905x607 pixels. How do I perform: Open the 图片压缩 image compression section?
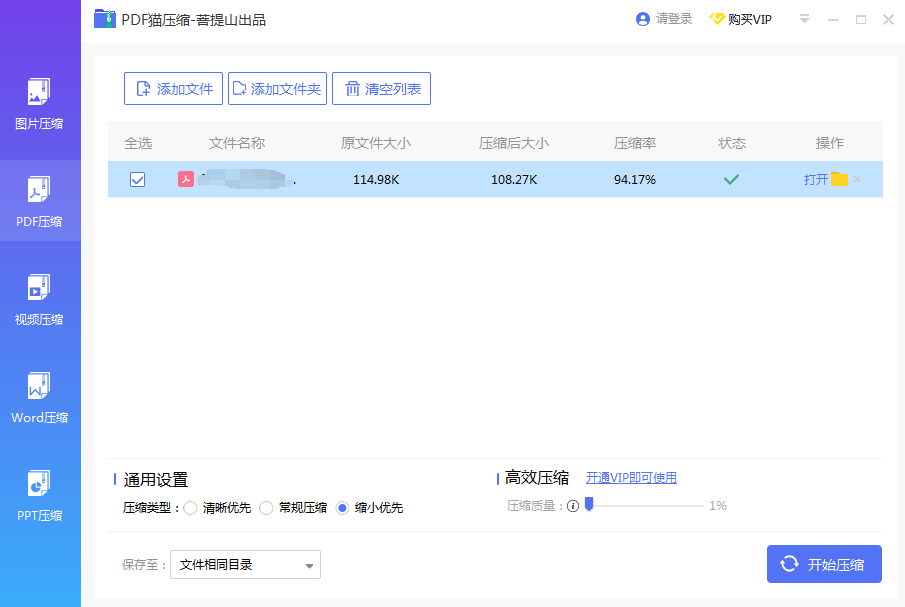pyautogui.click(x=39, y=104)
